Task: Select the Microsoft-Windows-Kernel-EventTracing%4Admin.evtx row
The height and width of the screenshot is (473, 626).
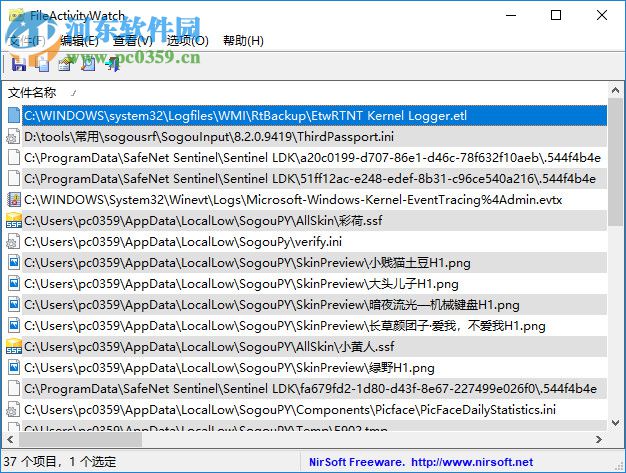Action: (314, 200)
